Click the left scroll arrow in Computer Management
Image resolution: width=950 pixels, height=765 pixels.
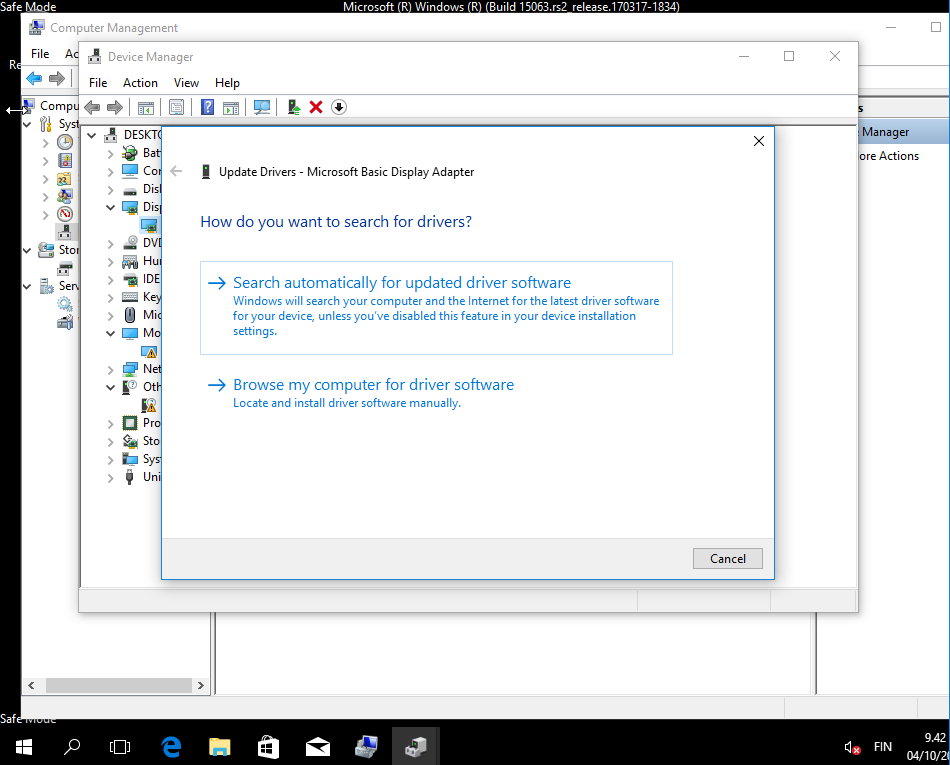coord(31,685)
